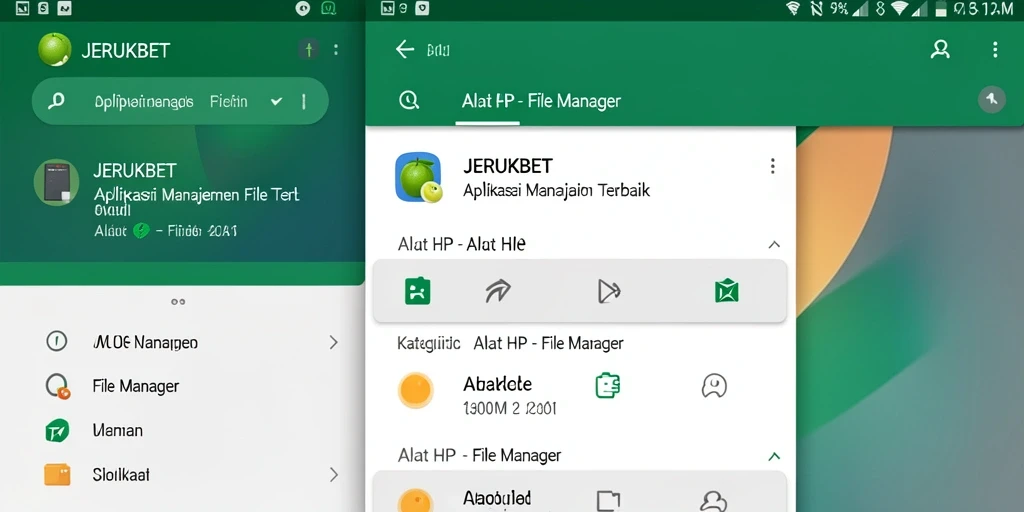This screenshot has width=1024, height=512.
Task: Click the File Manager sidebar icon
Action: (57, 386)
